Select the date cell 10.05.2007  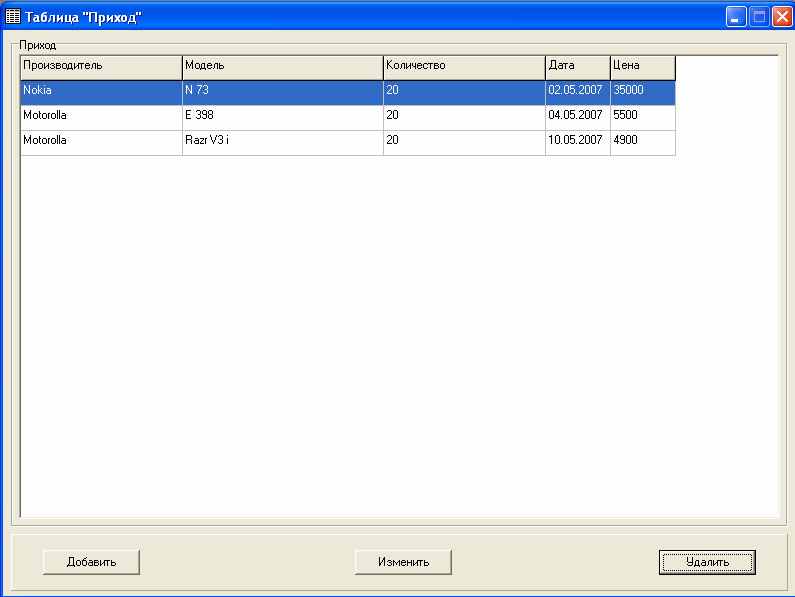pyautogui.click(x=578, y=143)
